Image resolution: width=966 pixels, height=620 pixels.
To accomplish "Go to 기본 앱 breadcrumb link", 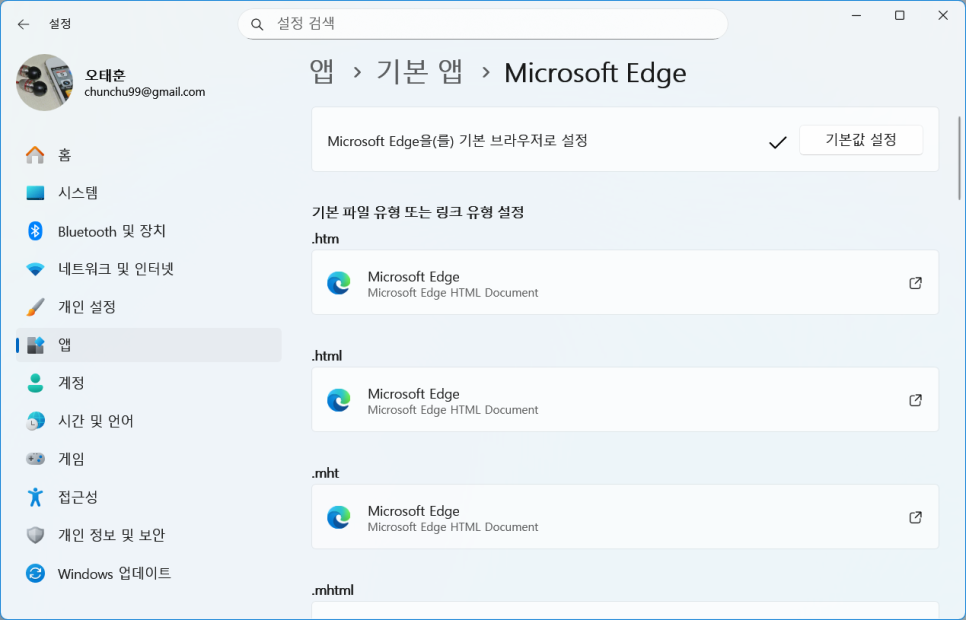I will (x=420, y=73).
